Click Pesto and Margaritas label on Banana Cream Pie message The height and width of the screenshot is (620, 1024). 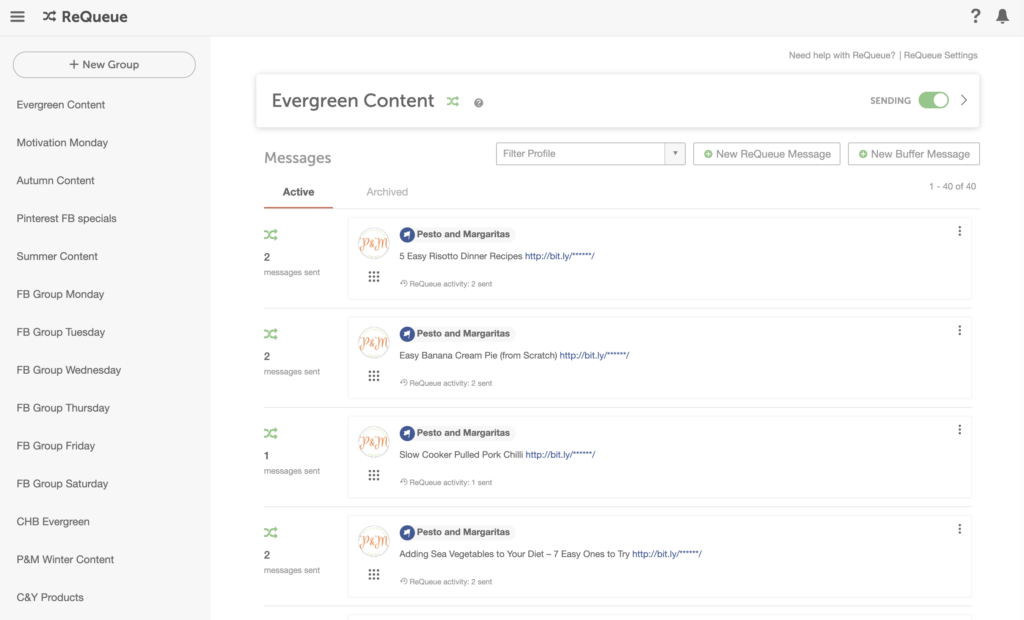click(463, 333)
